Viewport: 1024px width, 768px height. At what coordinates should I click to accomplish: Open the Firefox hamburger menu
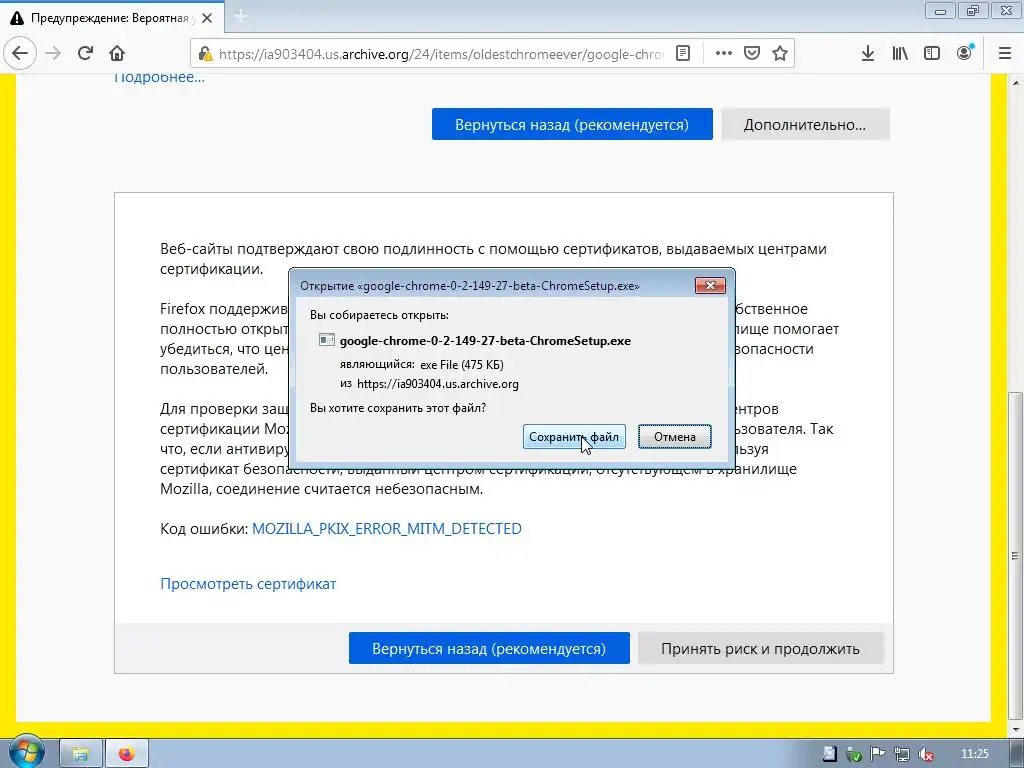(x=1005, y=54)
